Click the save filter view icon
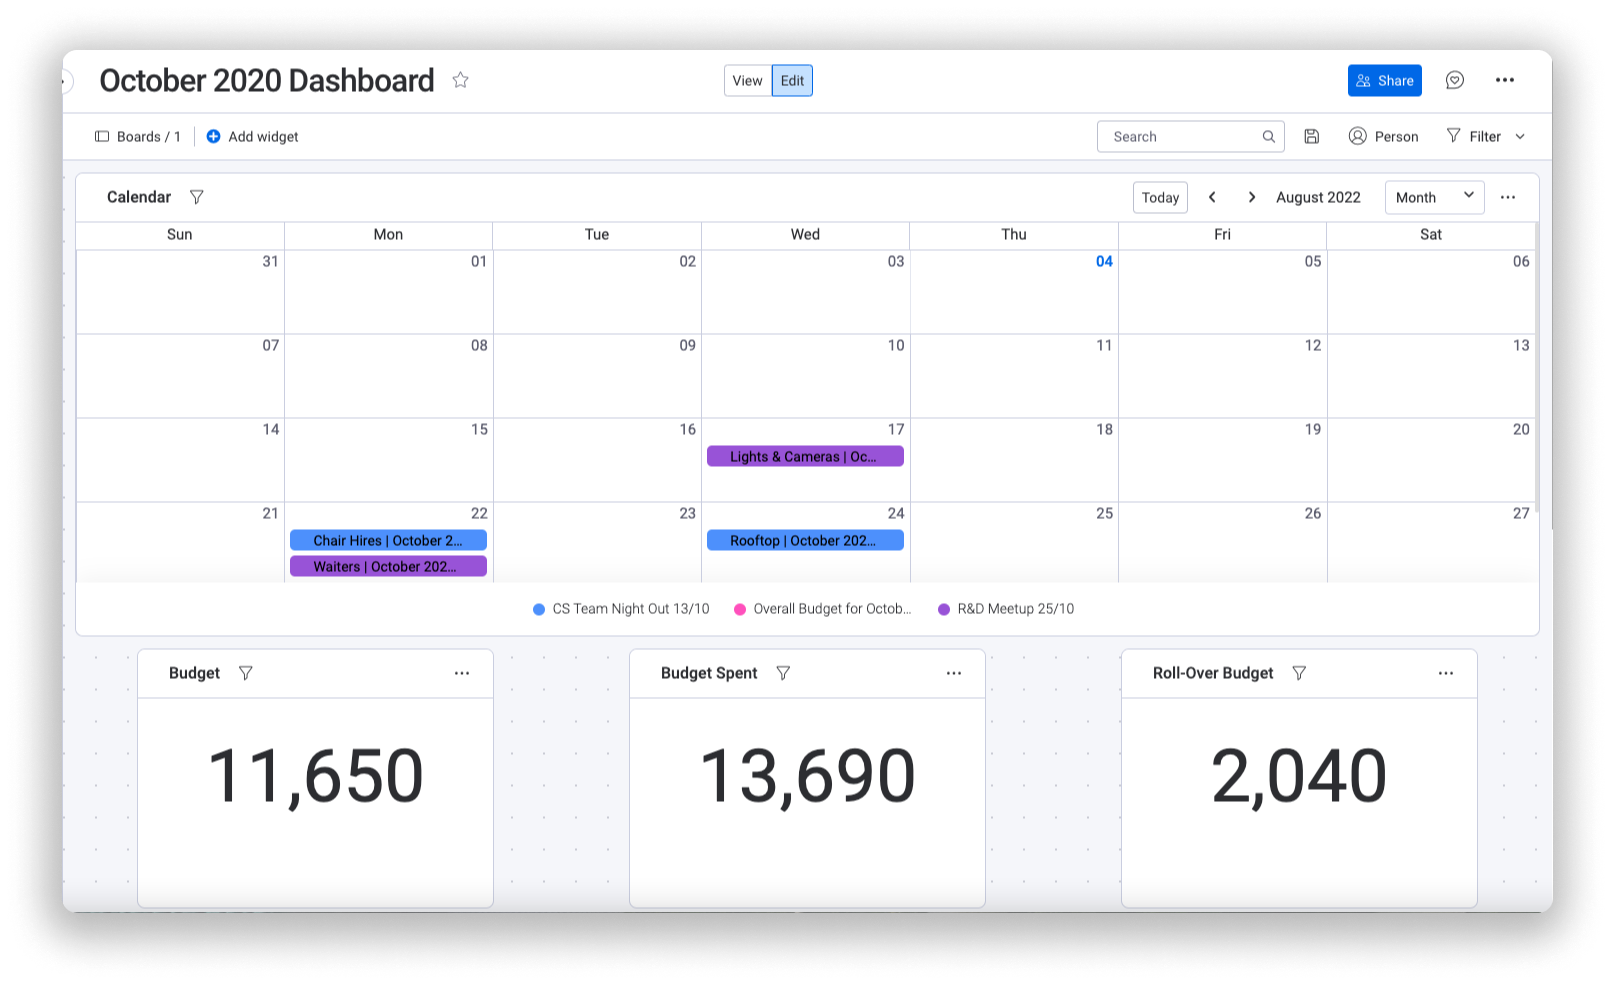Viewport: 1611px width, 983px height. point(1312,136)
